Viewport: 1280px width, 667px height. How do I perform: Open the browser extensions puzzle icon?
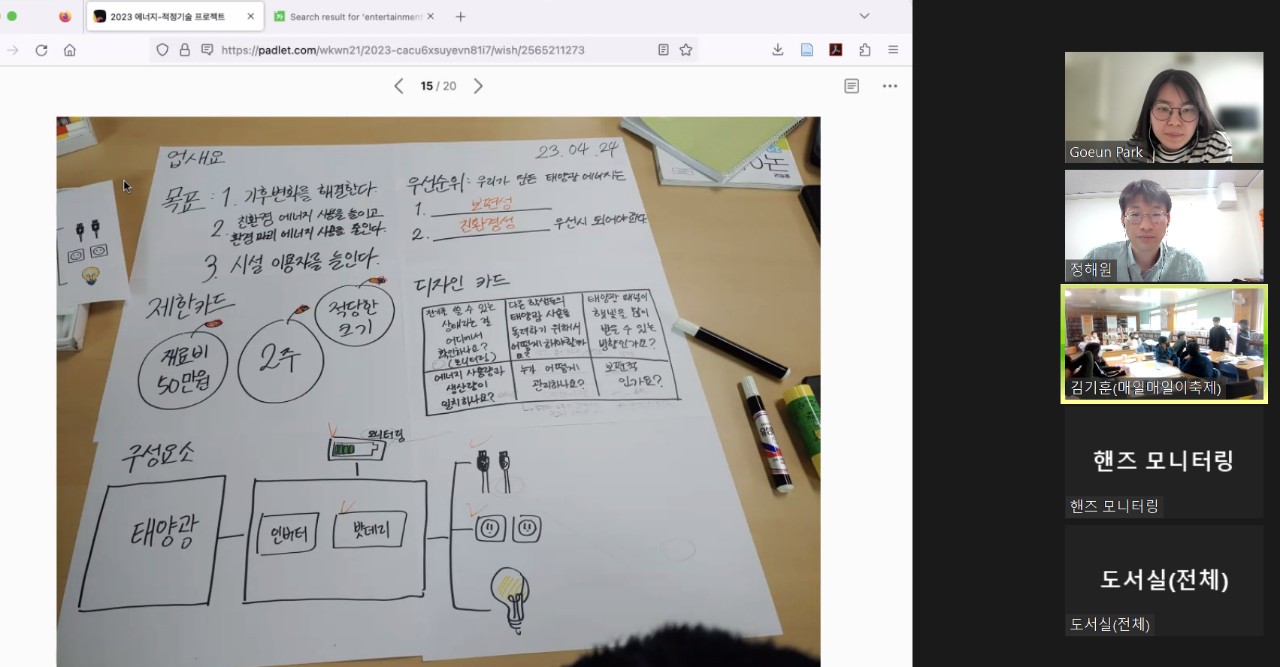pyautogui.click(x=864, y=50)
